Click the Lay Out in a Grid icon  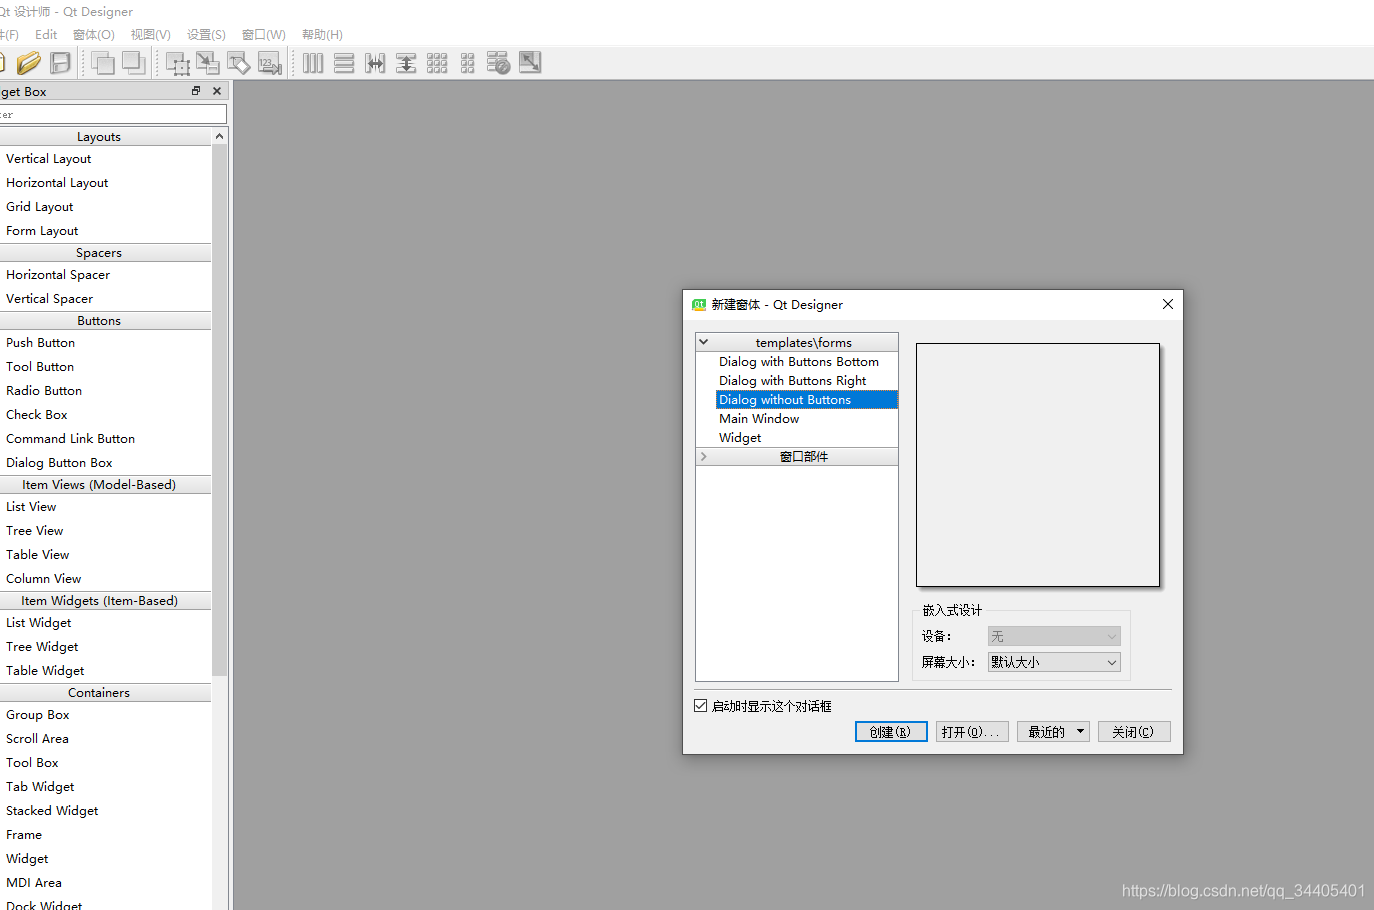point(437,63)
